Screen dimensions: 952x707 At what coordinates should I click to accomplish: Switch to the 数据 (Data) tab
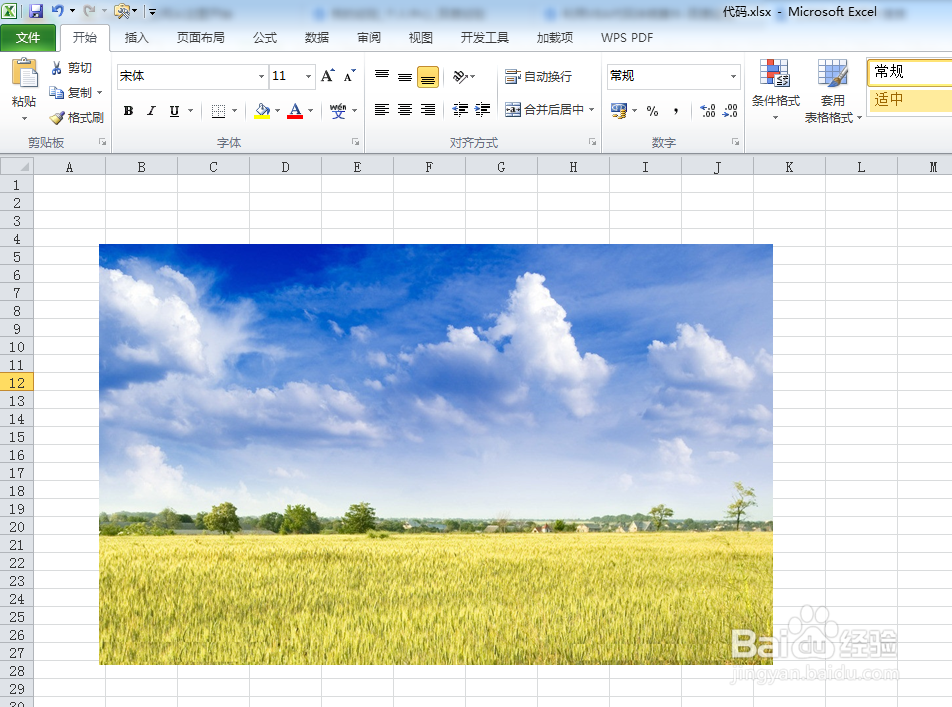pyautogui.click(x=316, y=38)
